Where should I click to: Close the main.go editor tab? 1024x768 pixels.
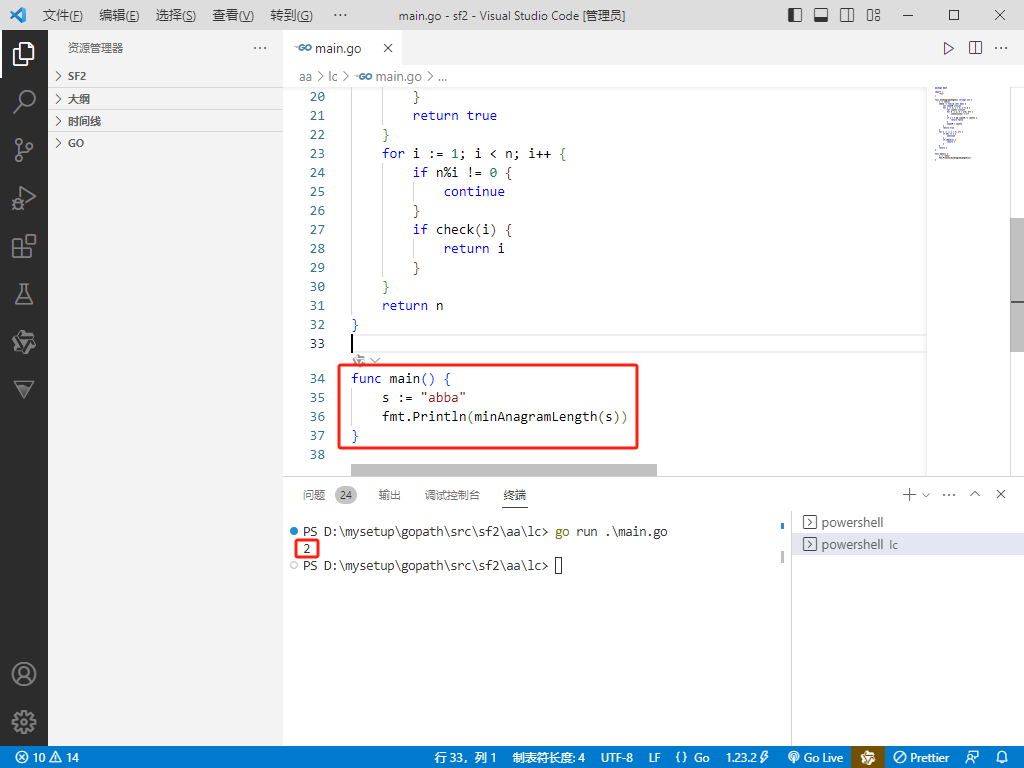pyautogui.click(x=388, y=48)
